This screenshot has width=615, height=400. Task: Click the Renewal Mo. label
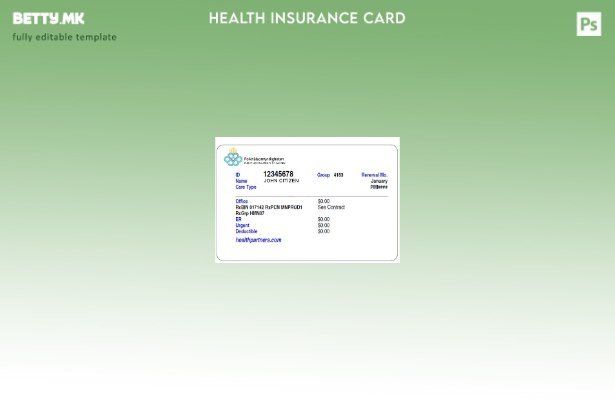point(374,175)
